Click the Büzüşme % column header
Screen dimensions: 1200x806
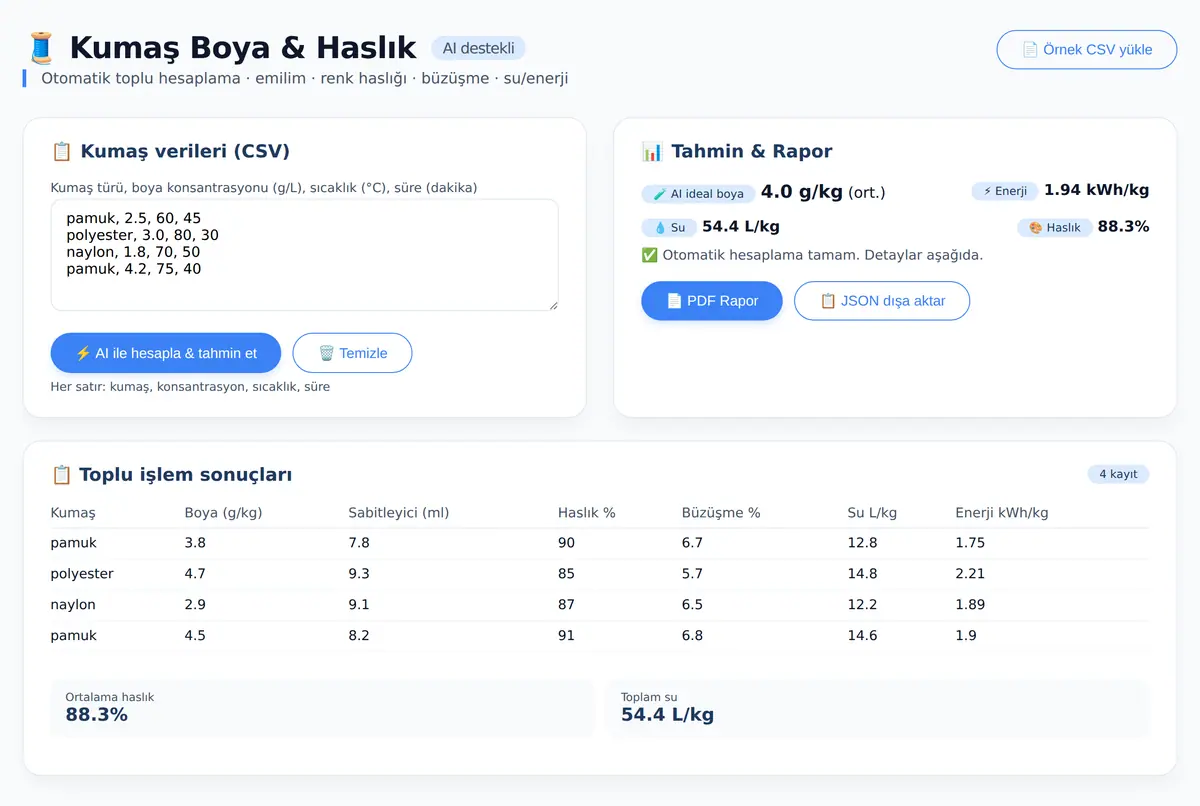[721, 513]
